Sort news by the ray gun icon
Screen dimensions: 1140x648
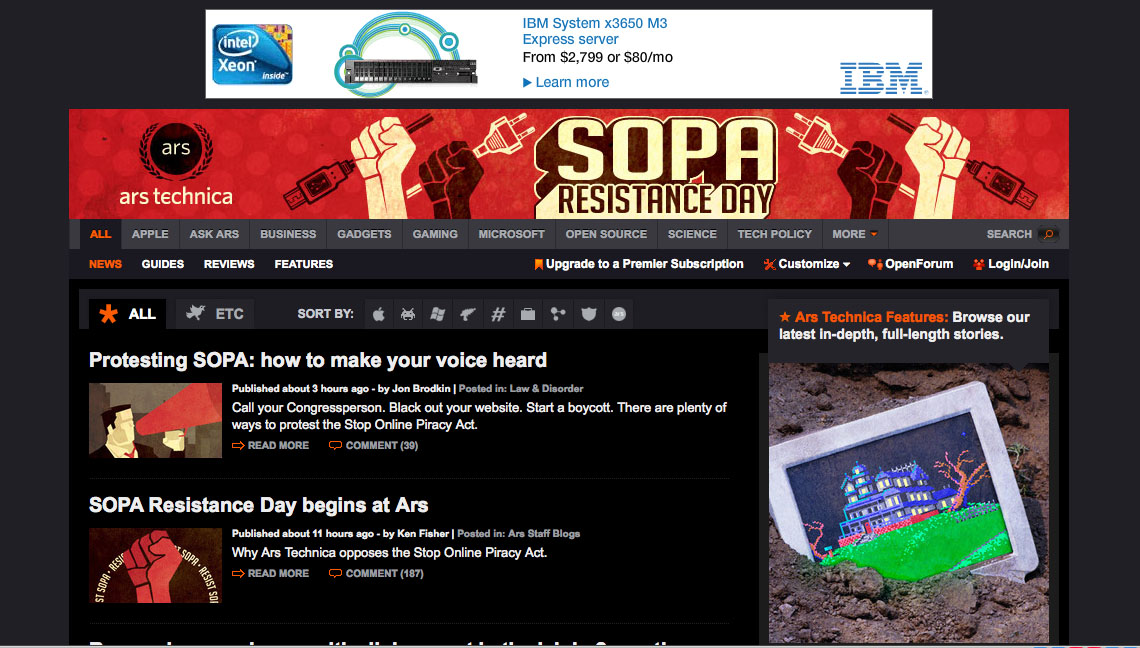click(x=467, y=314)
